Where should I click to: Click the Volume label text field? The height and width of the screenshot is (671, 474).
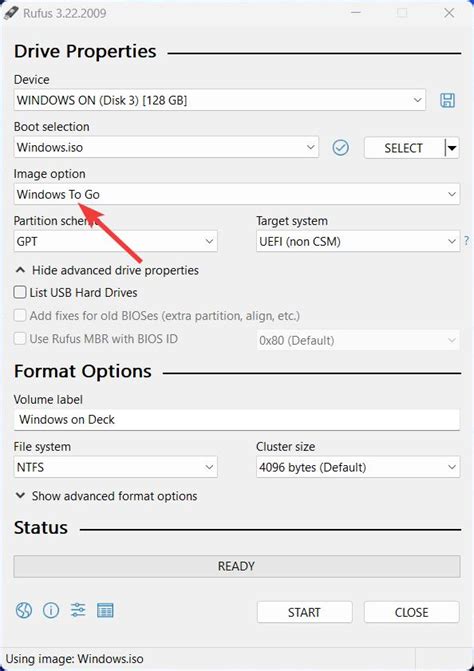[237, 419]
